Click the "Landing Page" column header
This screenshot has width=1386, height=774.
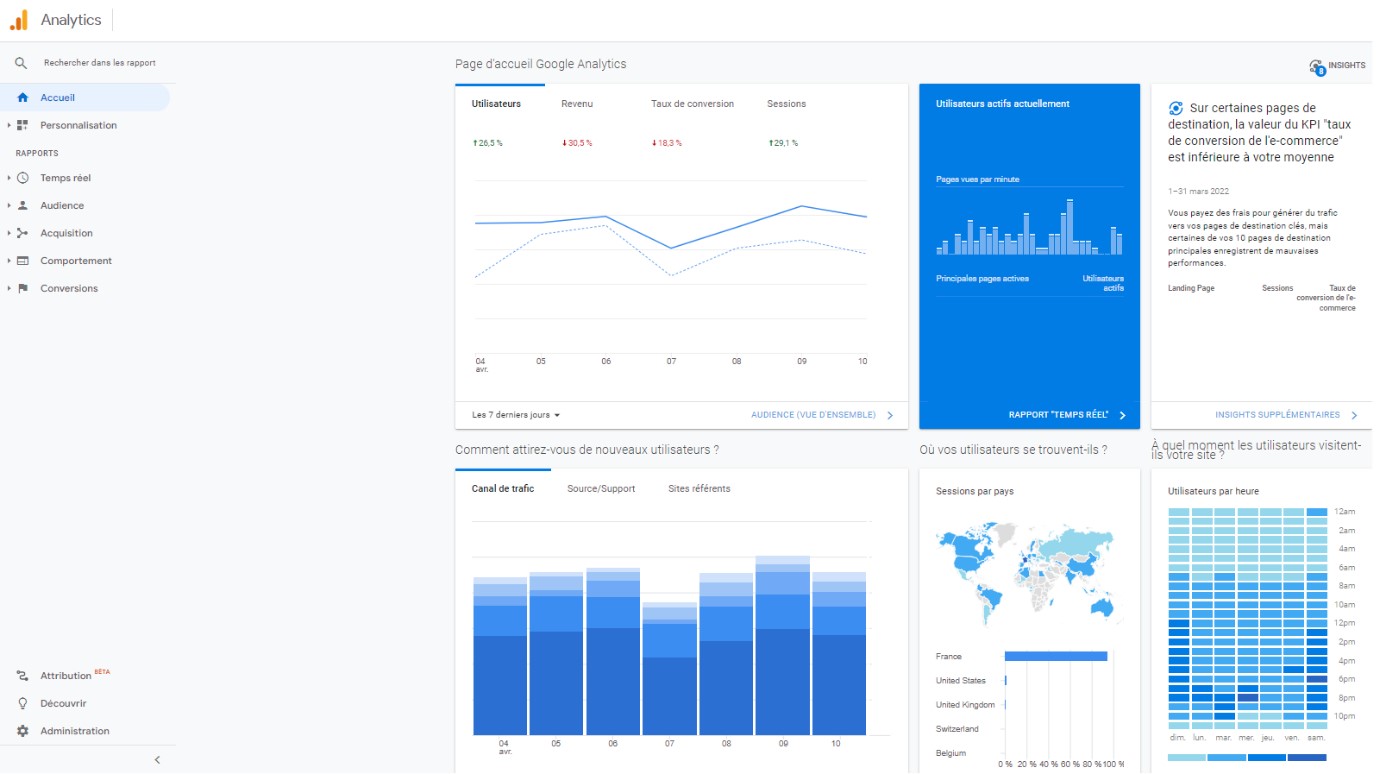click(x=1191, y=288)
